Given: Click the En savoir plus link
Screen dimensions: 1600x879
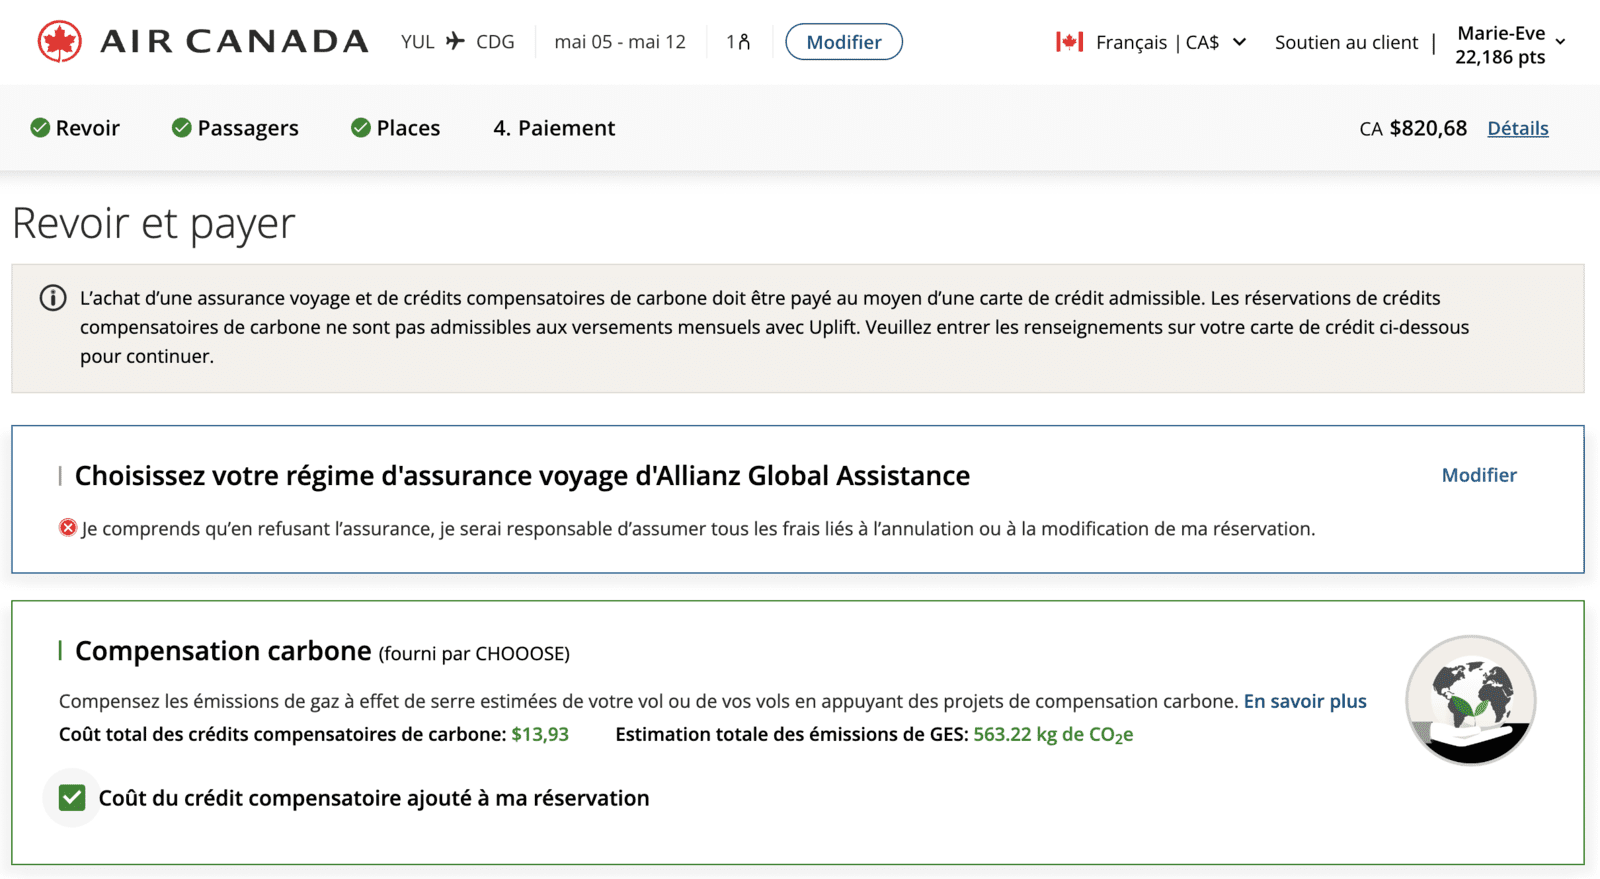Looking at the screenshot, I should point(1305,701).
